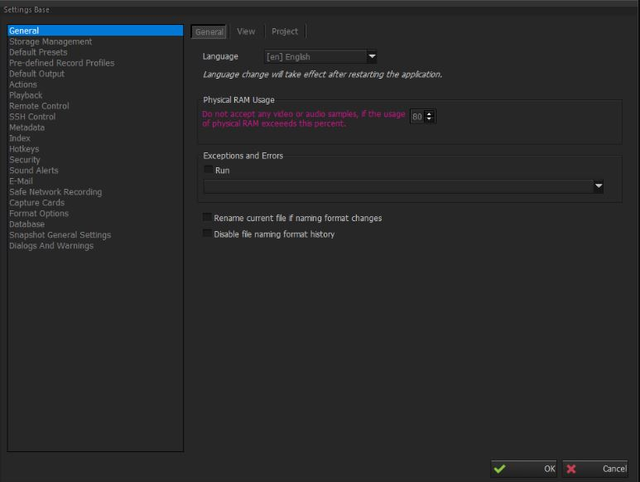
Task: Open the Hotkeys settings category
Action: coord(24,149)
